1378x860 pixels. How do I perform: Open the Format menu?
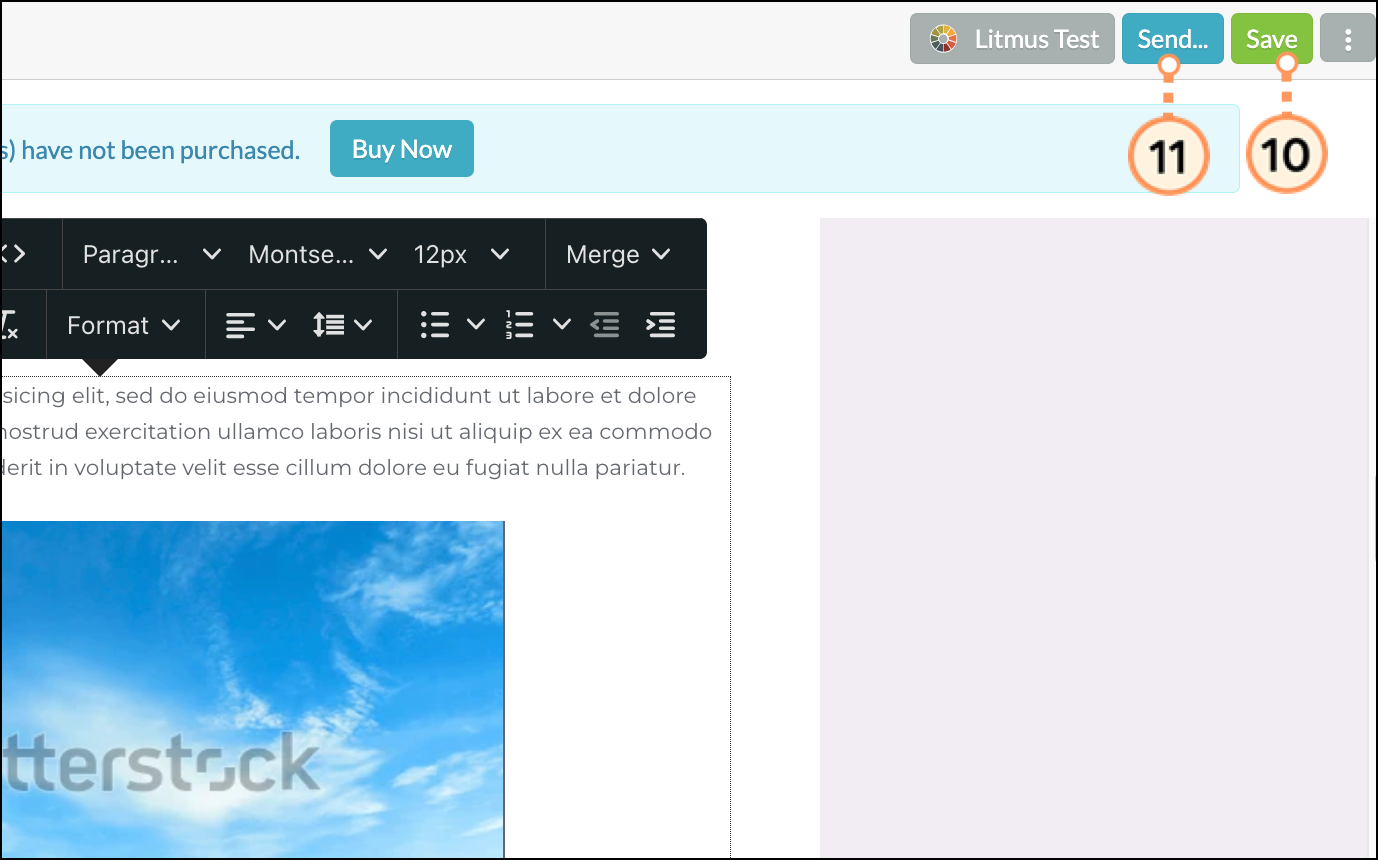[x=124, y=325]
